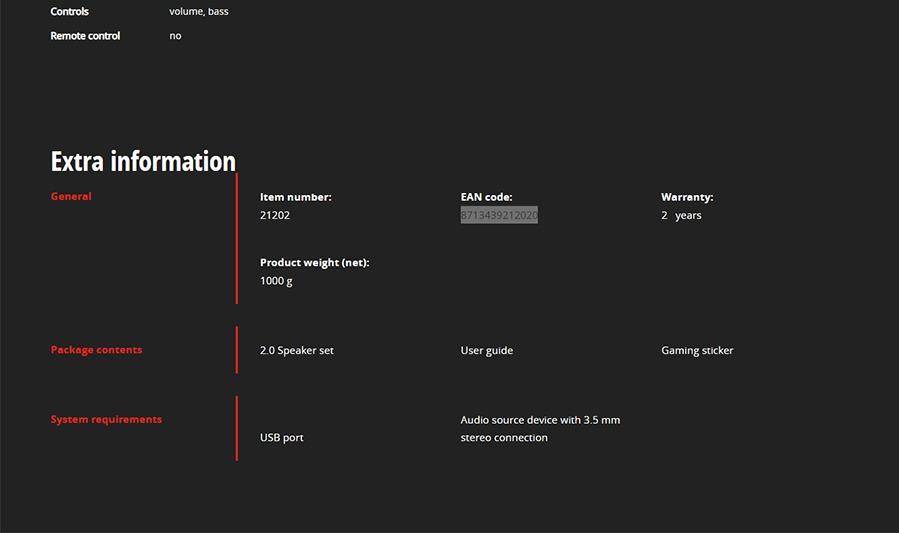Click the 'Controls' specification label
This screenshot has width=899, height=533.
click(x=70, y=12)
